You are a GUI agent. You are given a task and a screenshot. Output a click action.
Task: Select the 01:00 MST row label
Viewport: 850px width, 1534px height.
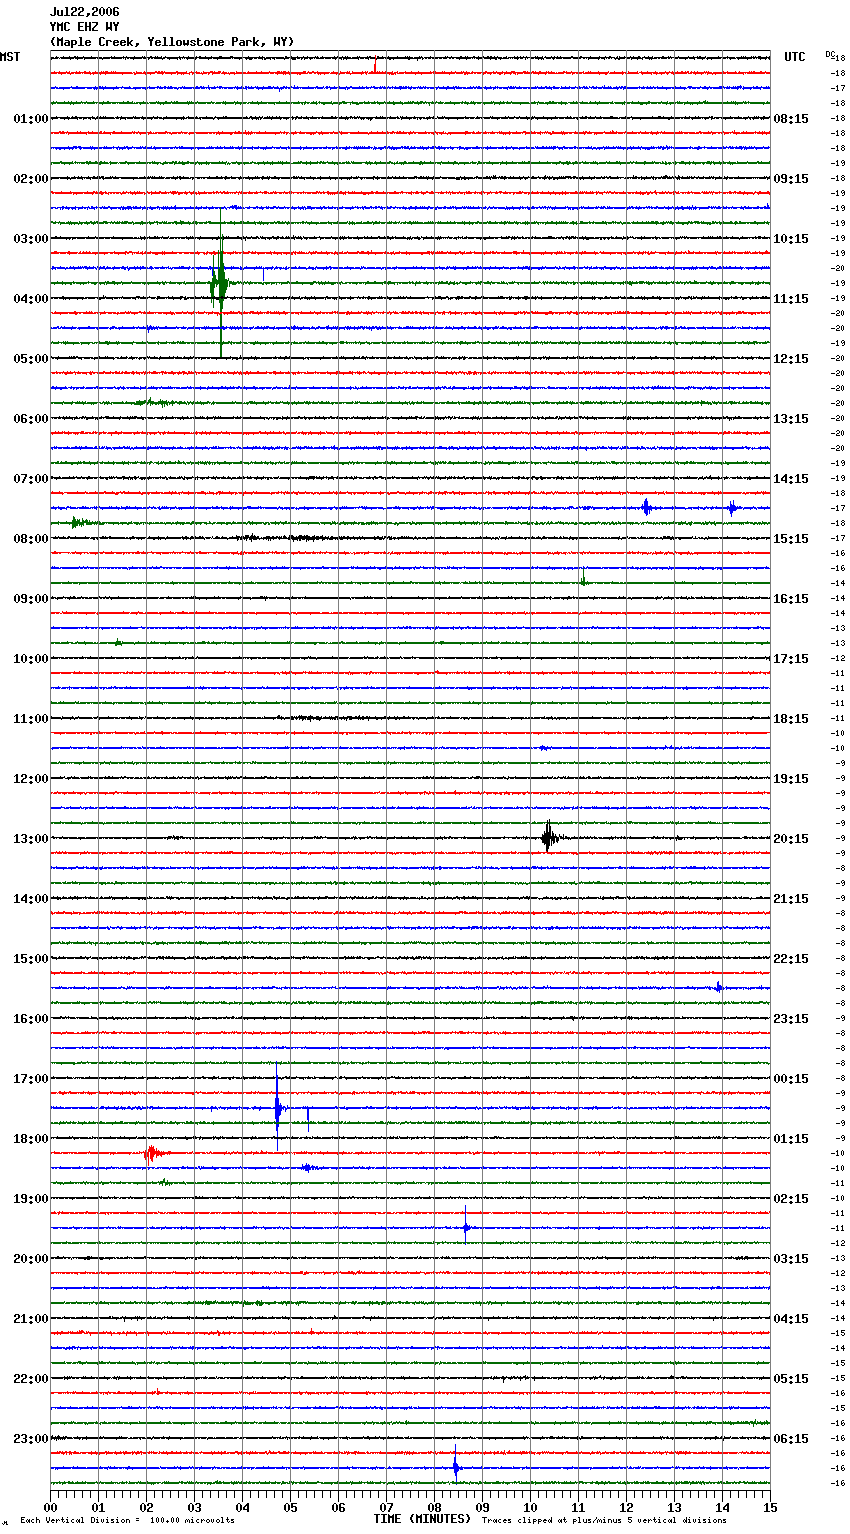click(x=31, y=118)
